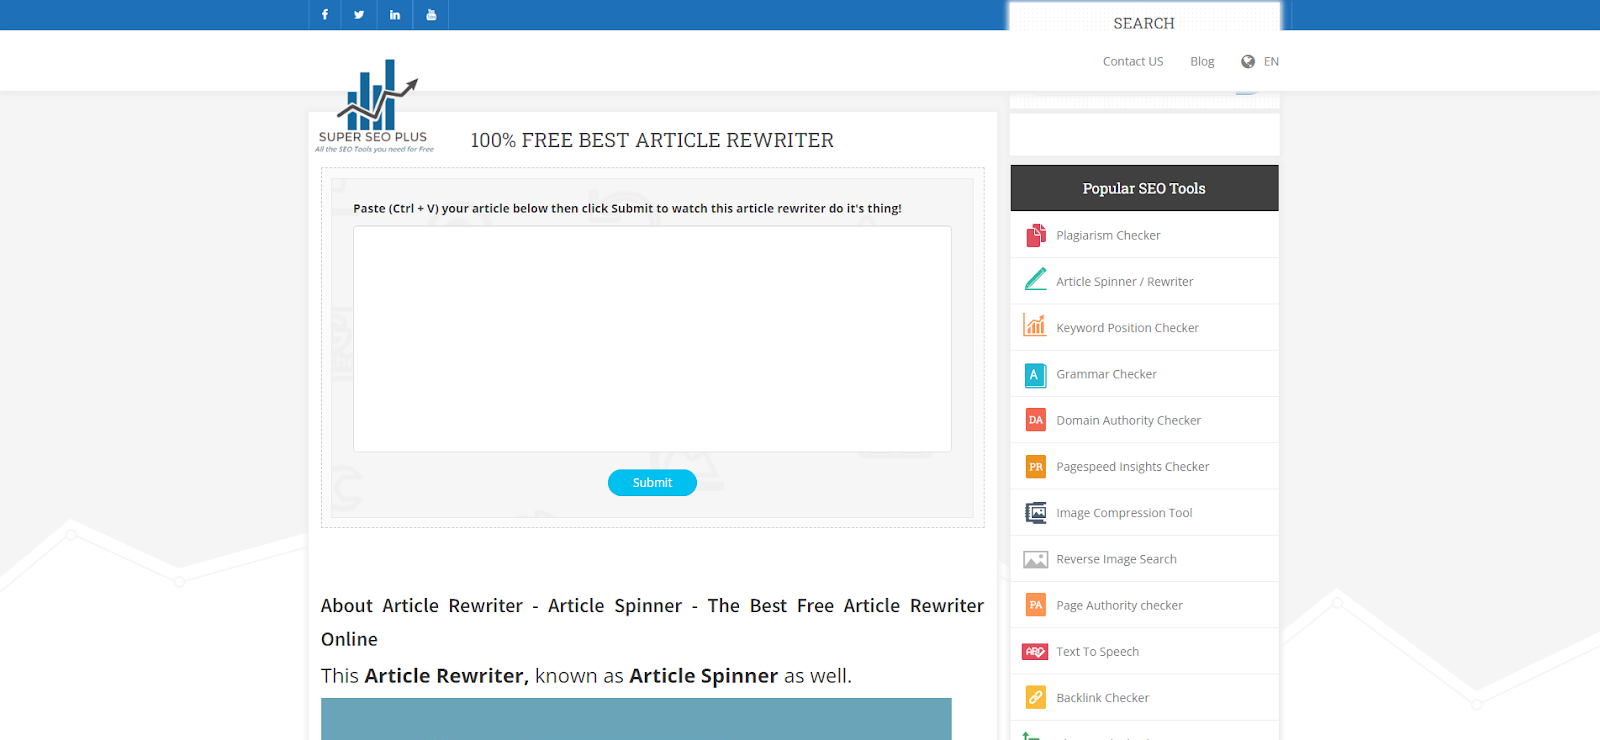Click the Popular SEO Tools header

point(1144,188)
